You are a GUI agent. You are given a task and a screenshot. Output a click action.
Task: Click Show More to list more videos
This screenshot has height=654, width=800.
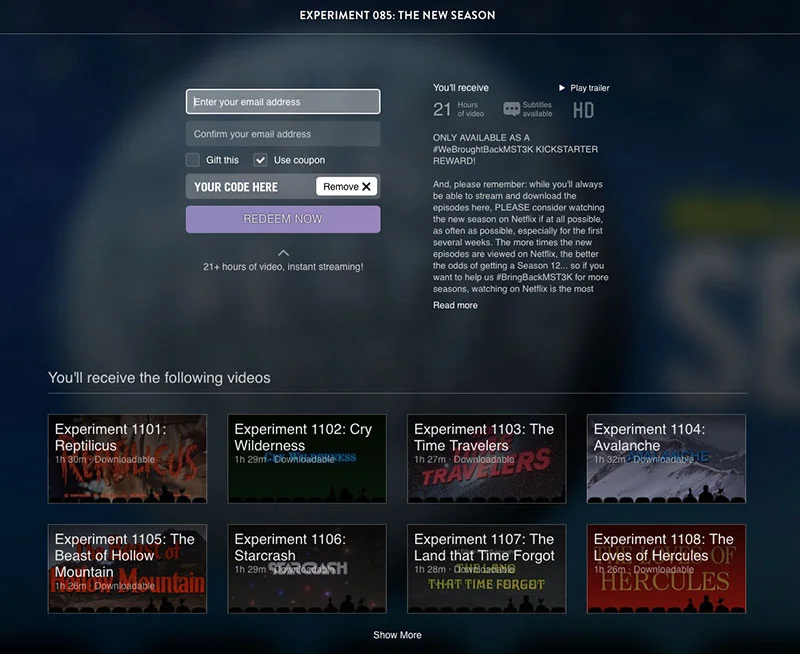[397, 635]
